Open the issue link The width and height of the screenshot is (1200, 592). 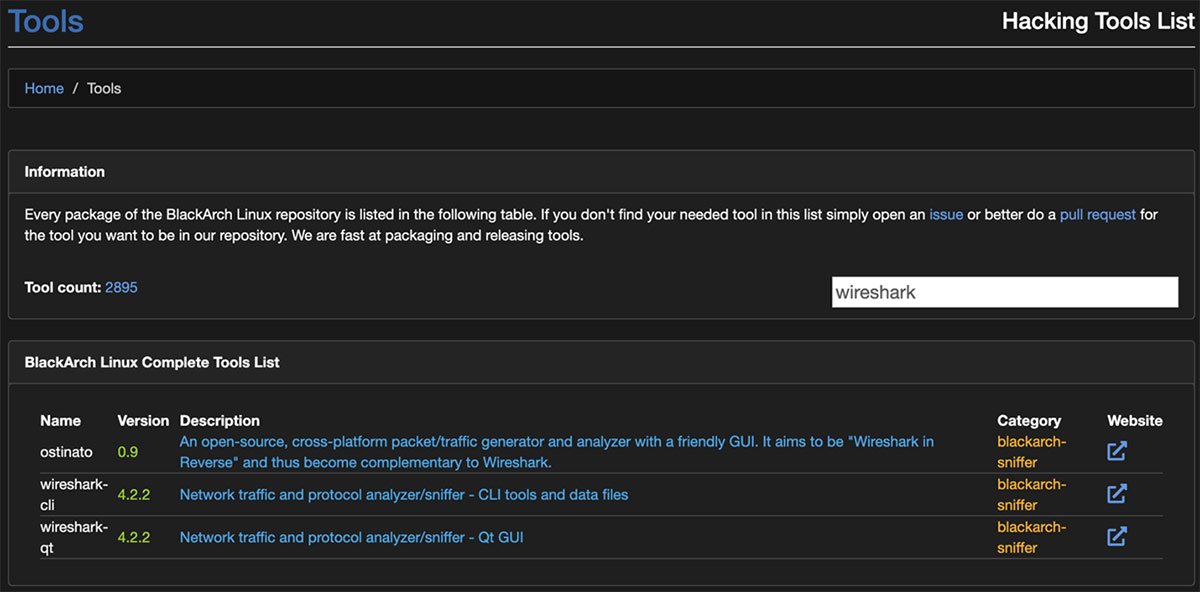pos(946,214)
